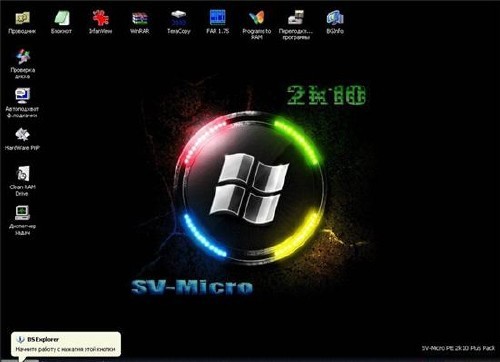The image size is (500, 362).
Task: Select the TeraCopy desktop icon
Action: (x=179, y=22)
